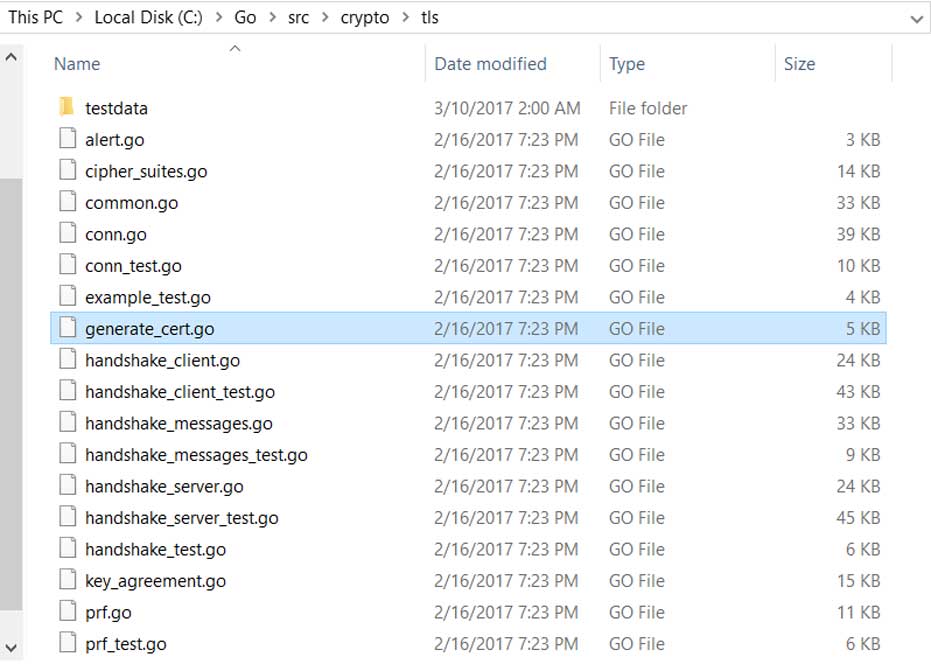Select the alert.go file name
The height and width of the screenshot is (664, 931).
115,140
